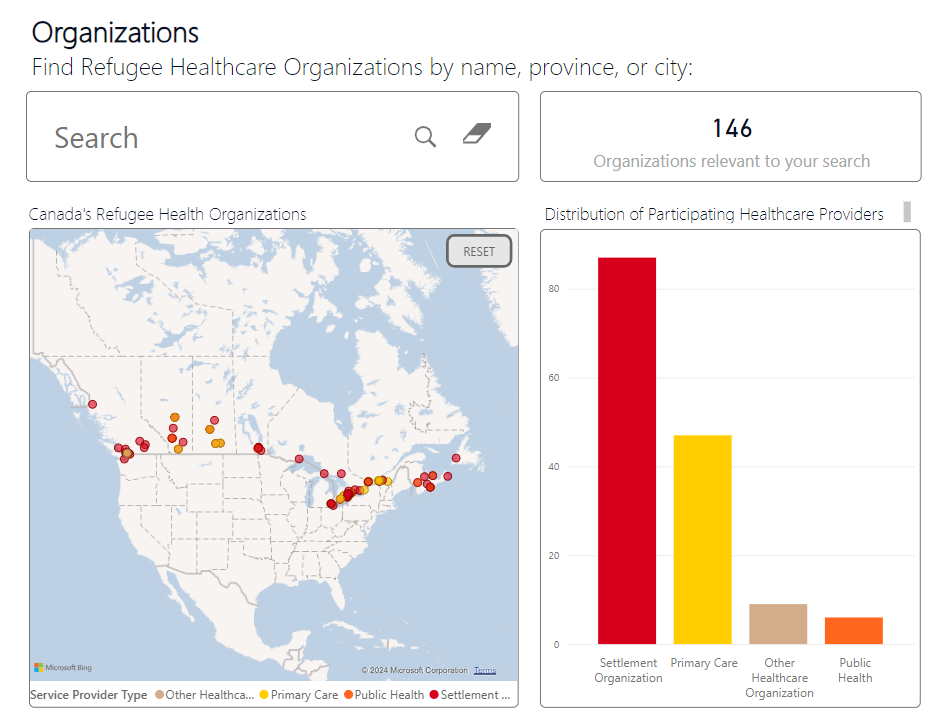Screen dimensions: 937x720
Task: Click the Microsoft Bing logo on map
Action: (63, 667)
